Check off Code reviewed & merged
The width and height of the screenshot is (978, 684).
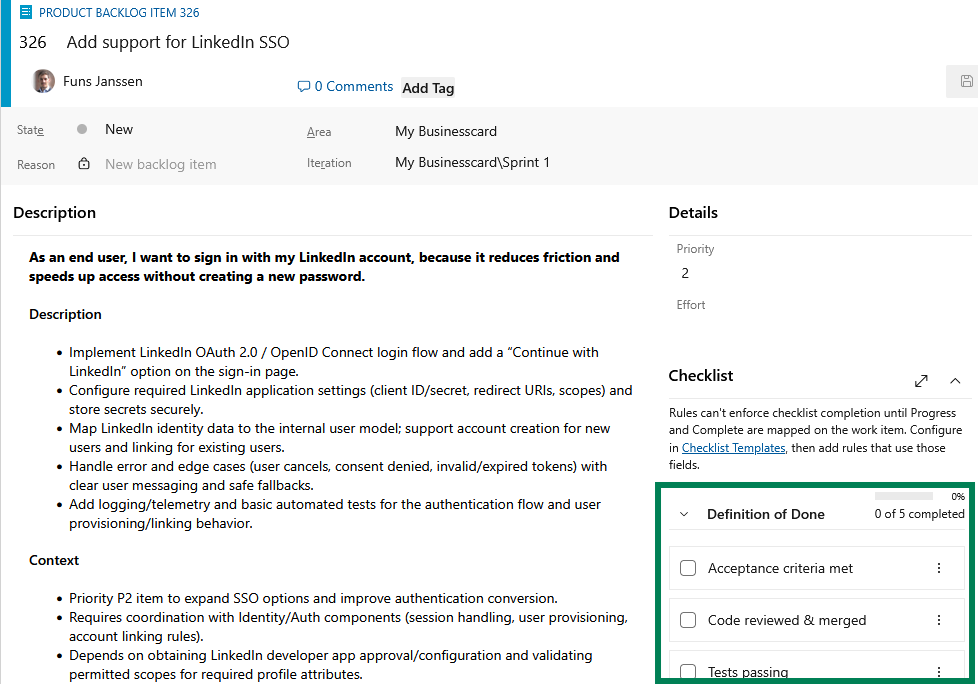click(687, 620)
